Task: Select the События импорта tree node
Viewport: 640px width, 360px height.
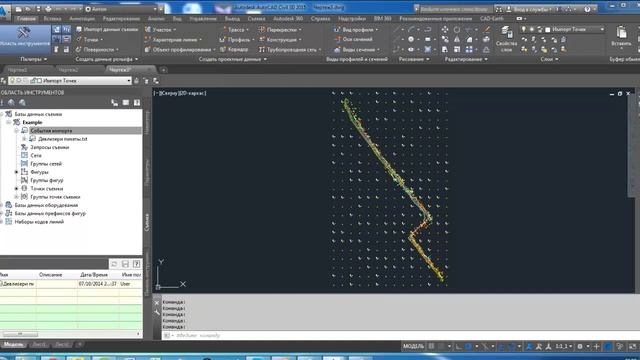Action: pos(51,131)
